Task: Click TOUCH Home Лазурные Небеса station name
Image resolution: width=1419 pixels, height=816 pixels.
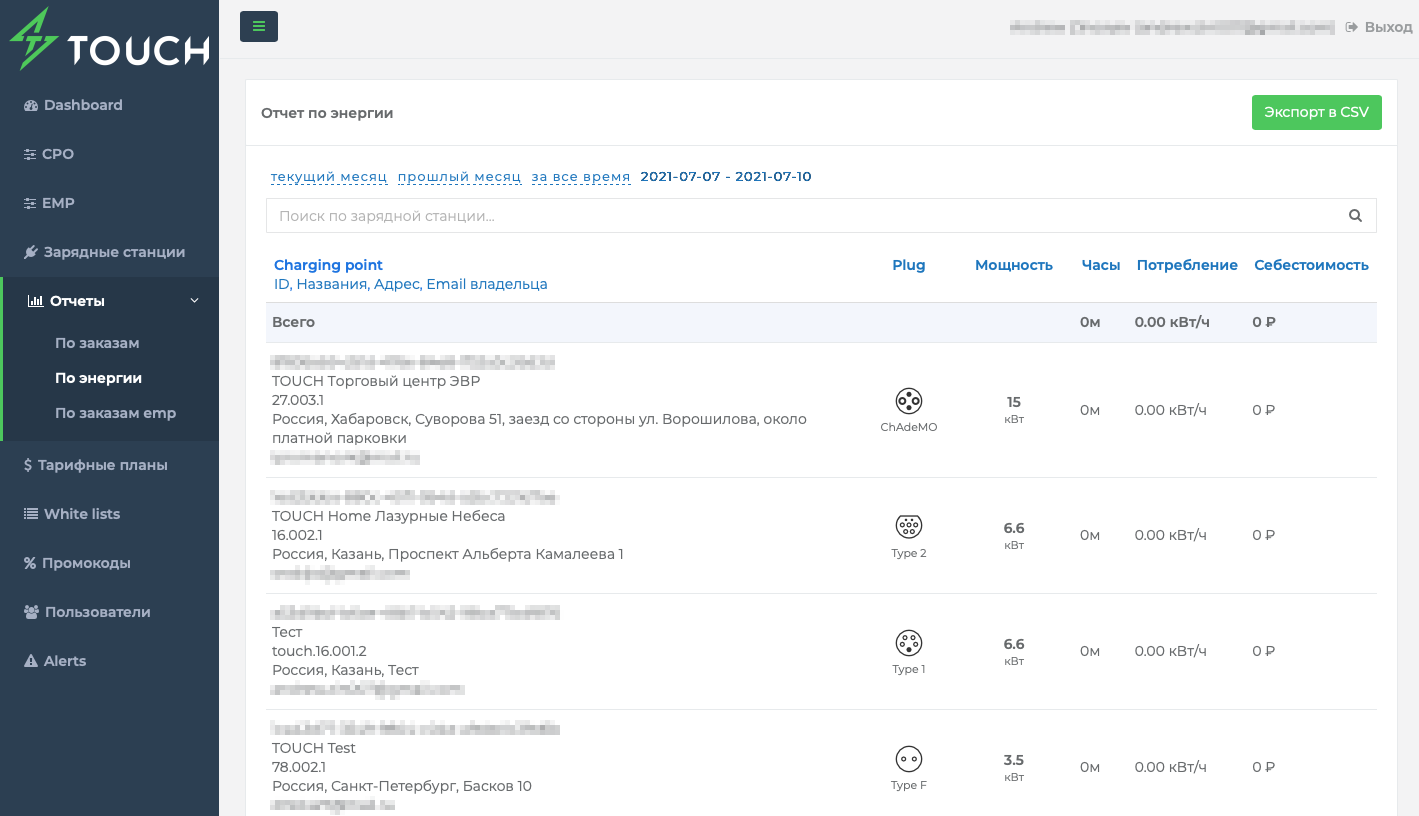Action: (388, 516)
